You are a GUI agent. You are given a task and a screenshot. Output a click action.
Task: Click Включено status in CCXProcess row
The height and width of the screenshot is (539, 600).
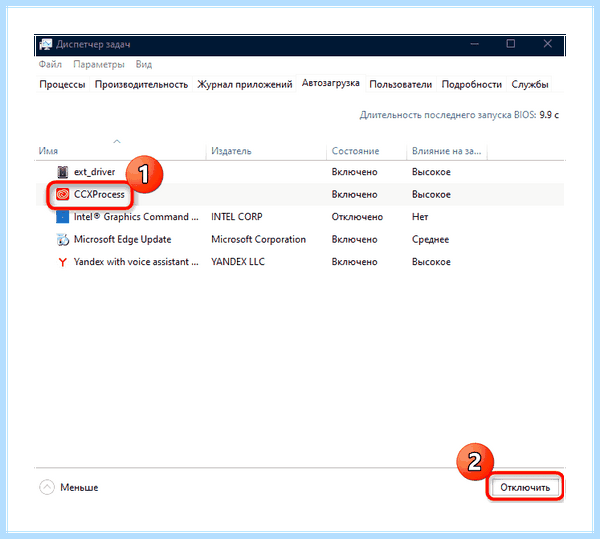354,194
